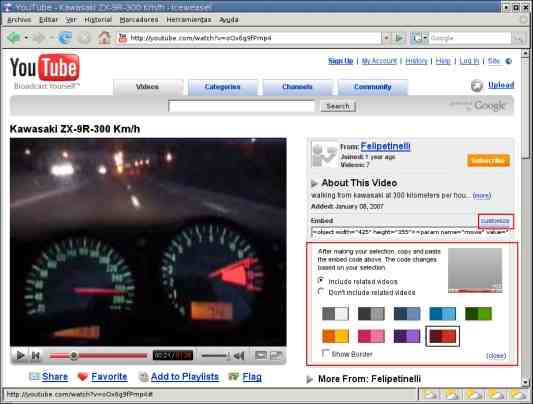The image size is (533, 404).
Task: Open Felipetinelli's channel link
Action: (x=385, y=146)
